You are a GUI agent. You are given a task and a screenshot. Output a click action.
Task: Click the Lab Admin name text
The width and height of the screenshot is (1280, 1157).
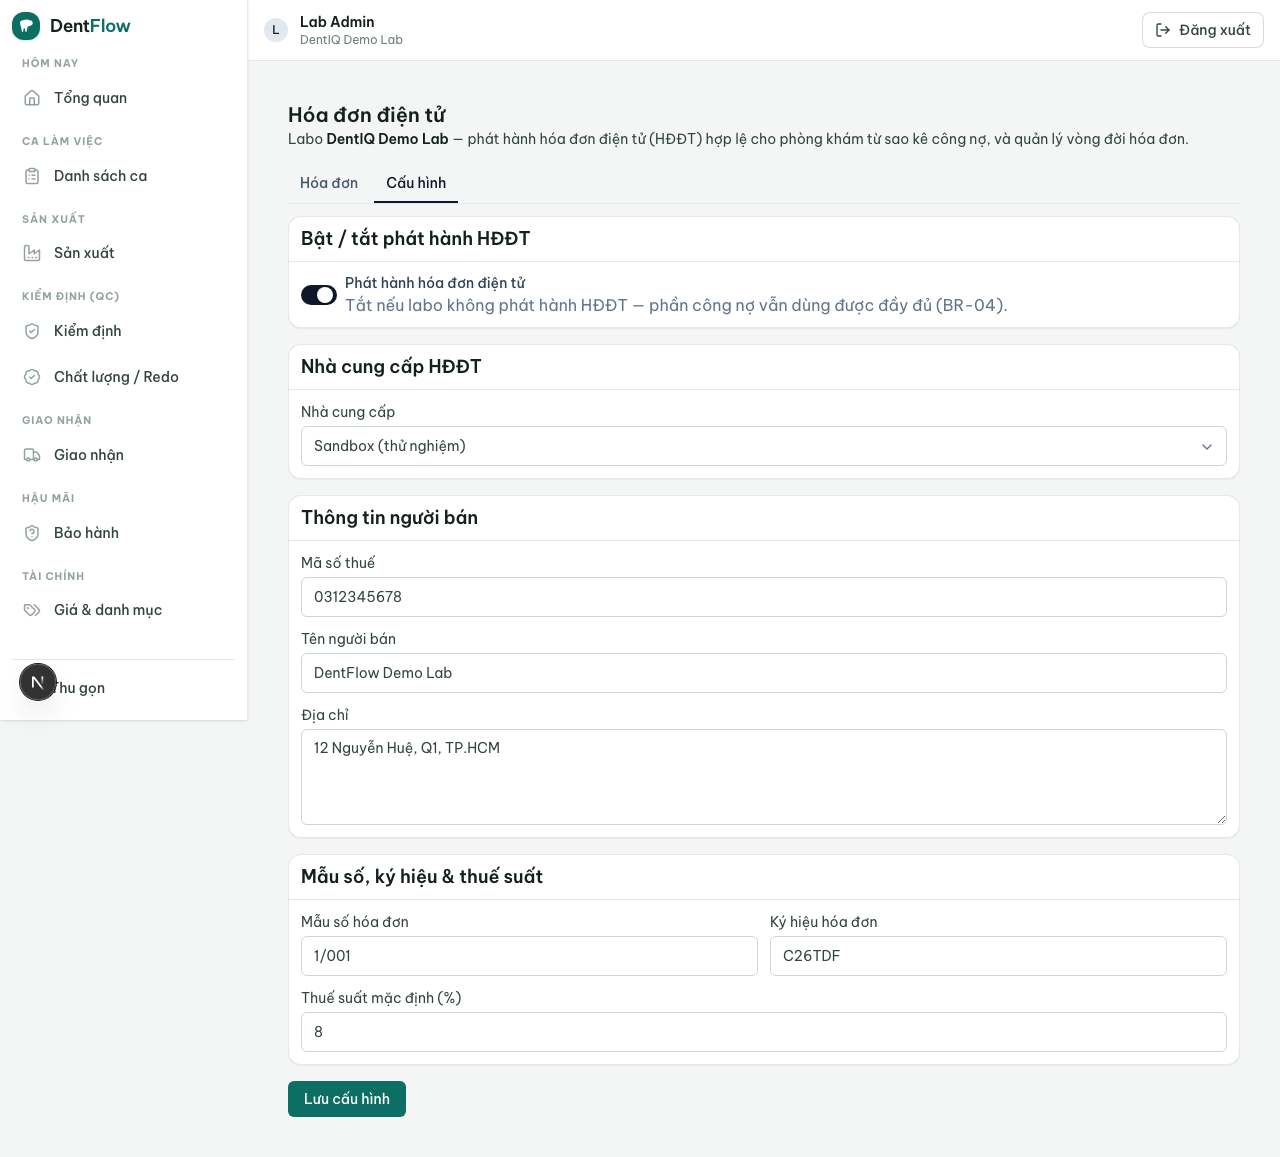coord(337,22)
